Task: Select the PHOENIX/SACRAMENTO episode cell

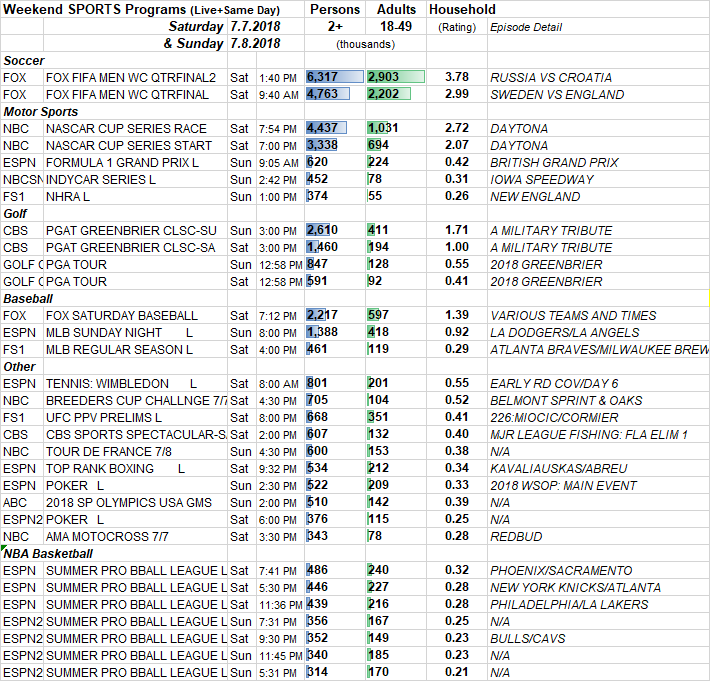Action: [561, 570]
